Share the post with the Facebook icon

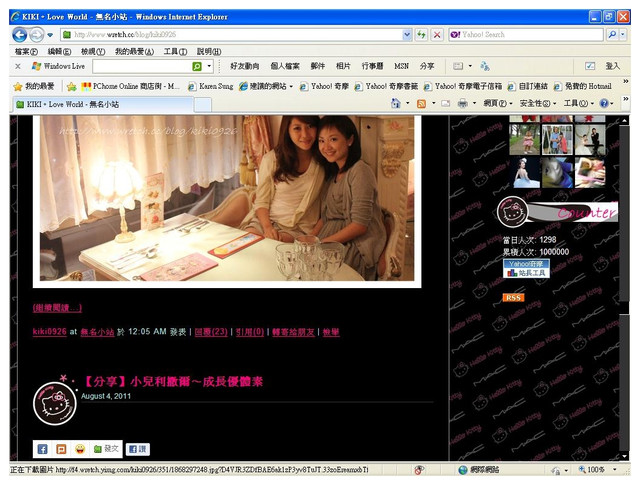click(x=42, y=449)
